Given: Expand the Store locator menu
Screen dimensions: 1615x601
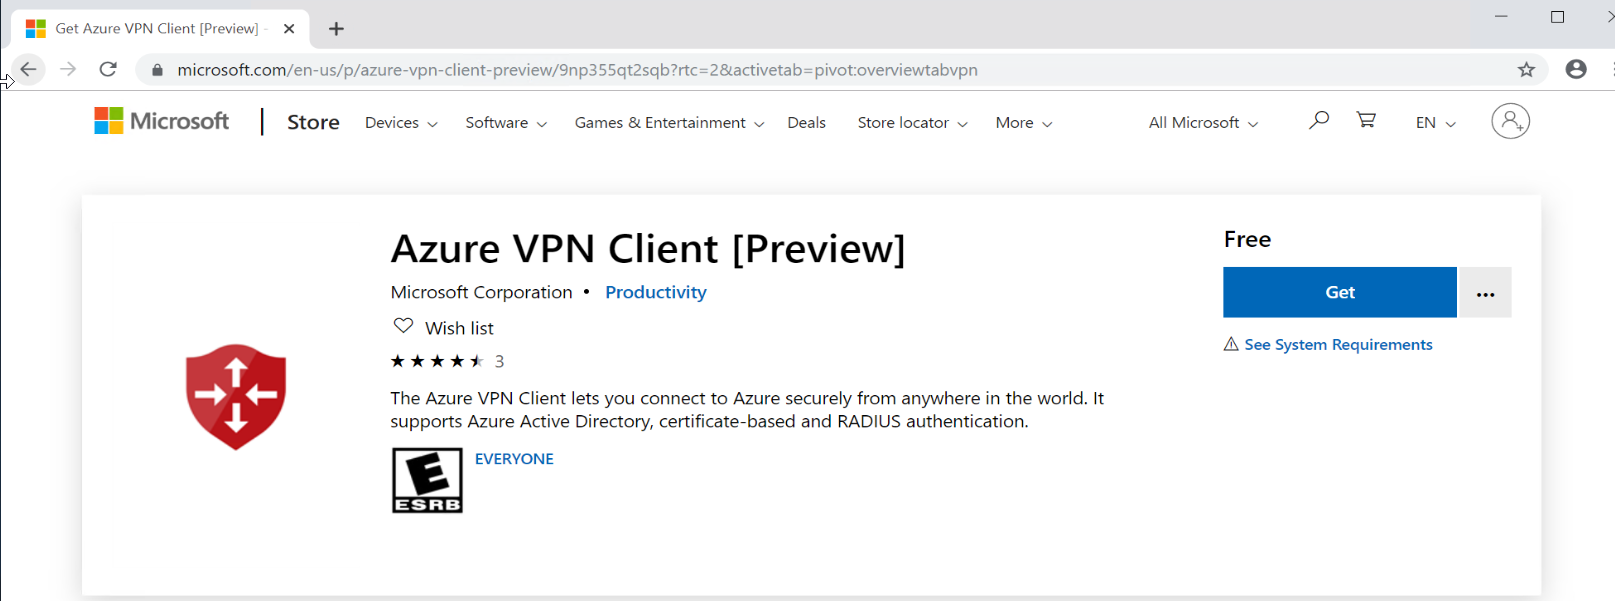Looking at the screenshot, I should point(912,122).
